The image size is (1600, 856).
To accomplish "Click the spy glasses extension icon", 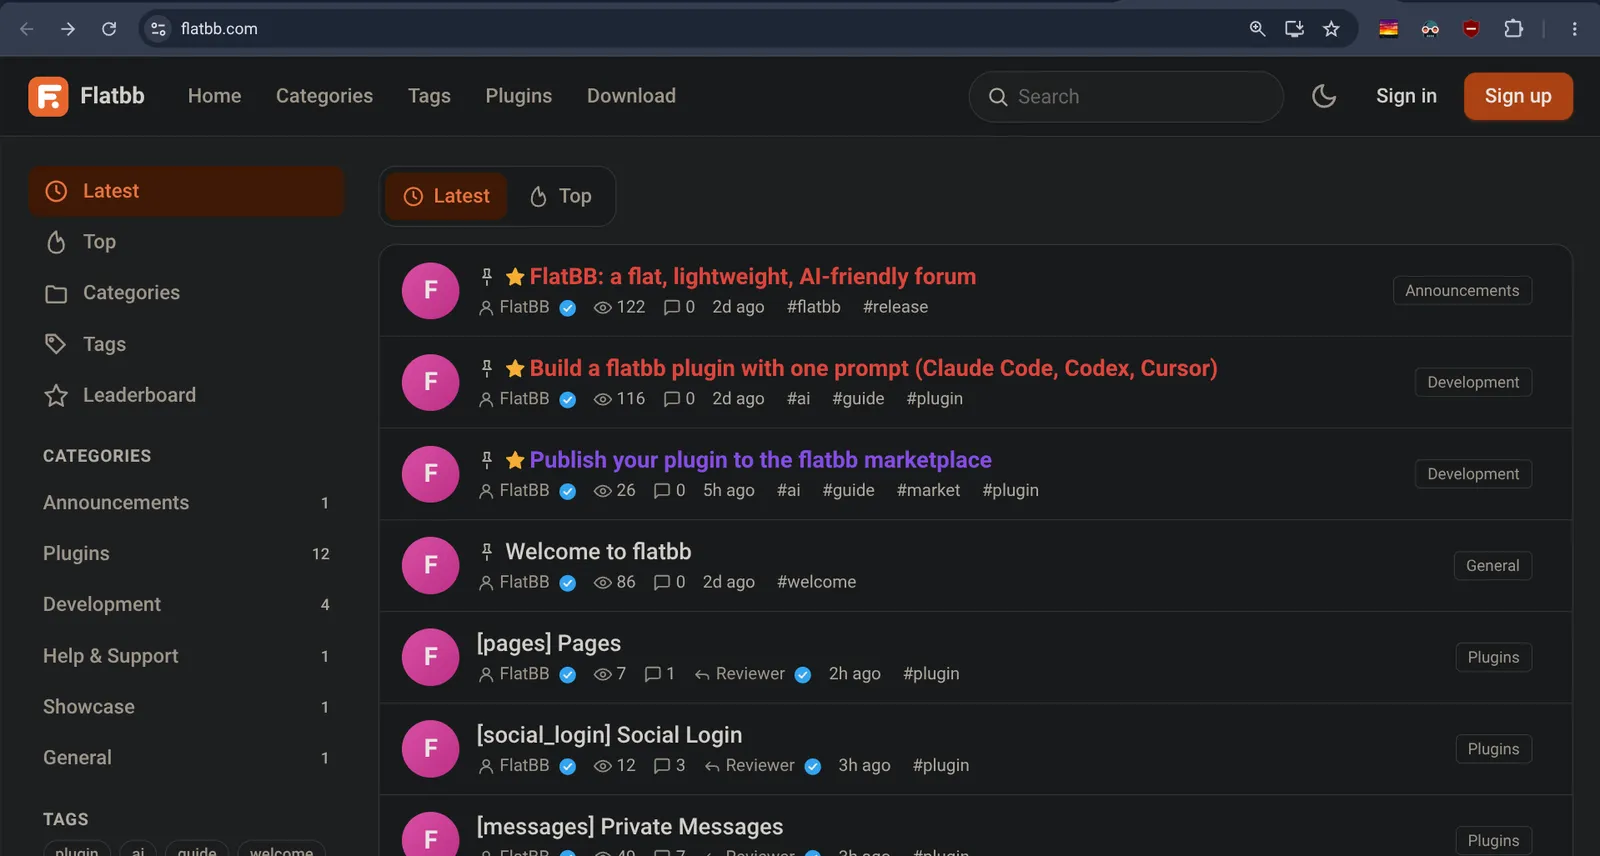I will (x=1430, y=29).
